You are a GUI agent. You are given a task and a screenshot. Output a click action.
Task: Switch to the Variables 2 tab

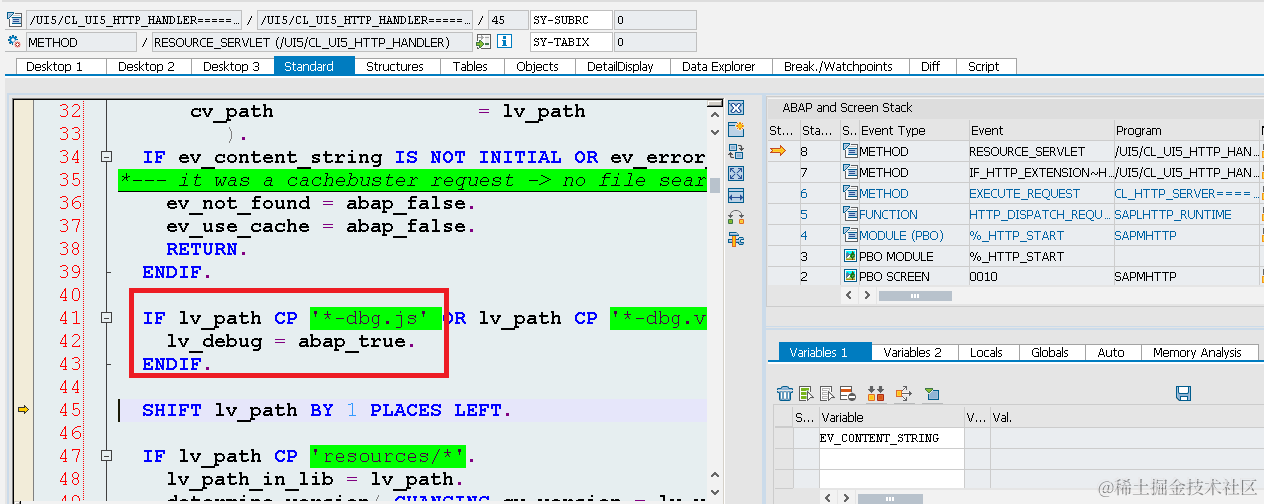tap(913, 352)
